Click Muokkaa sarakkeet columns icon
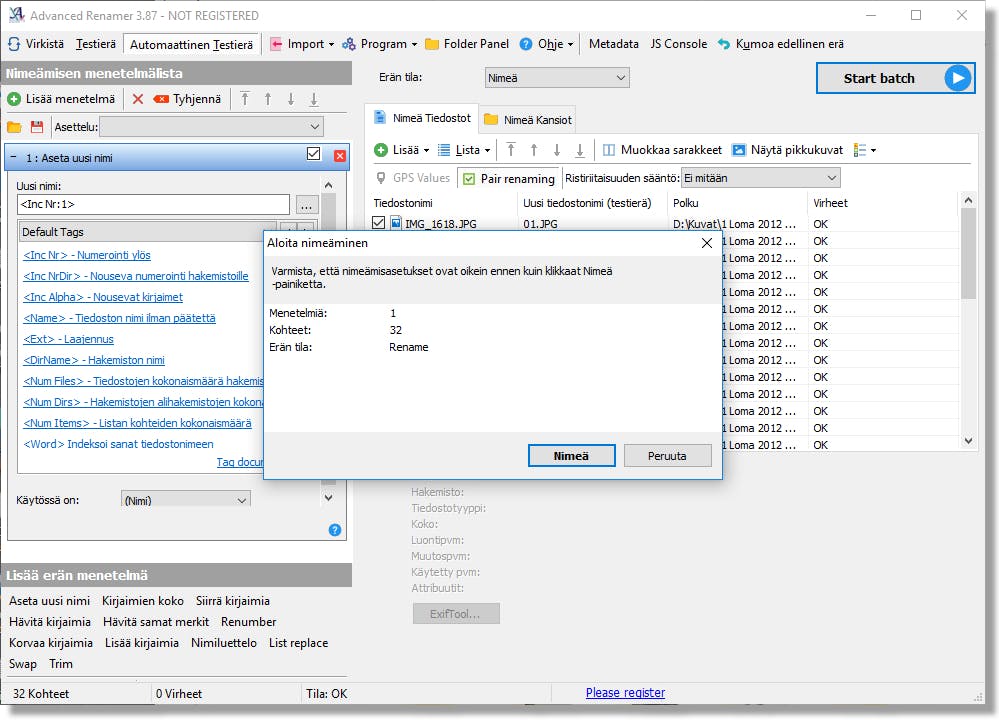 (609, 150)
